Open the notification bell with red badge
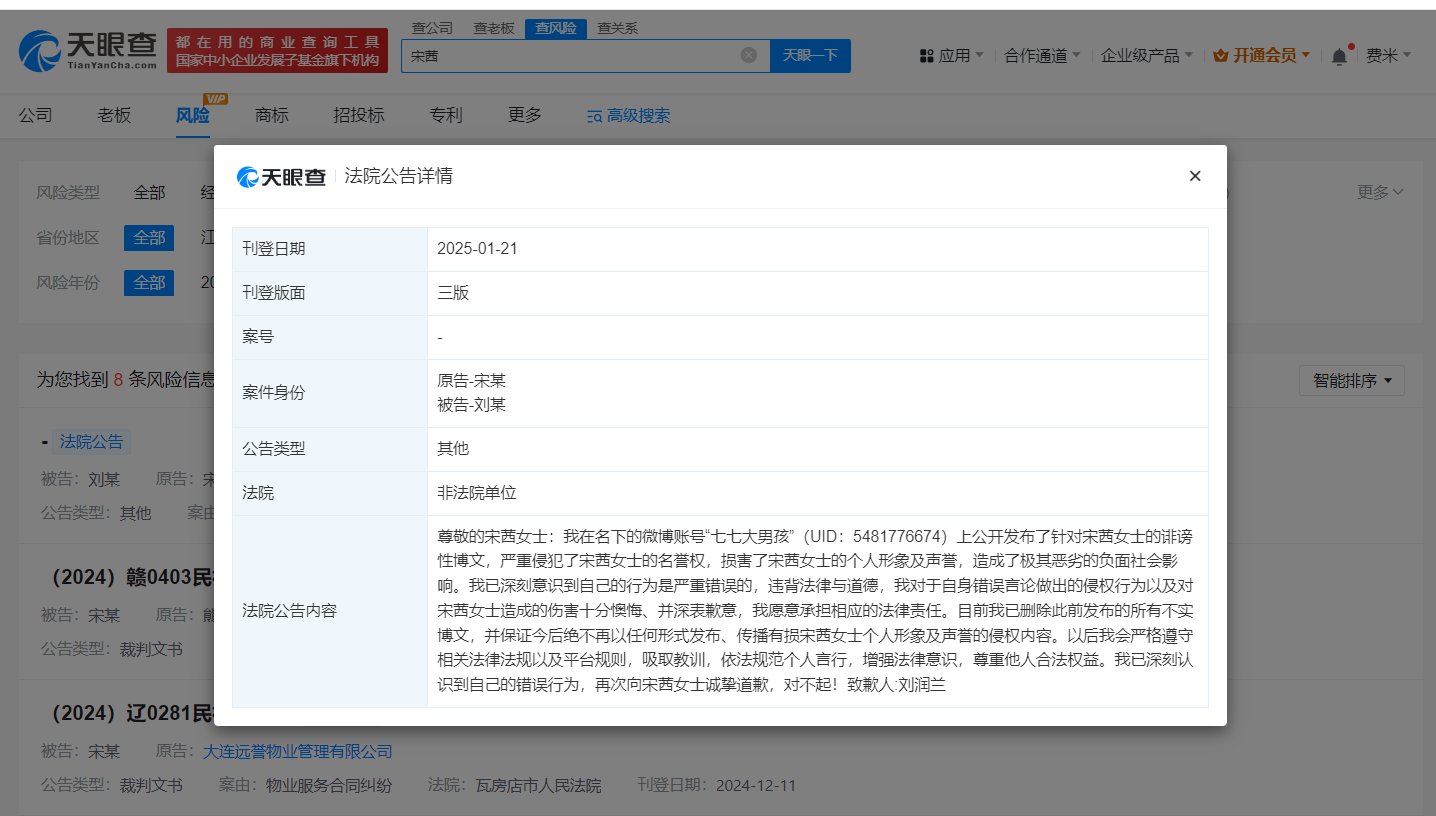The image size is (1436, 816). 1339,56
